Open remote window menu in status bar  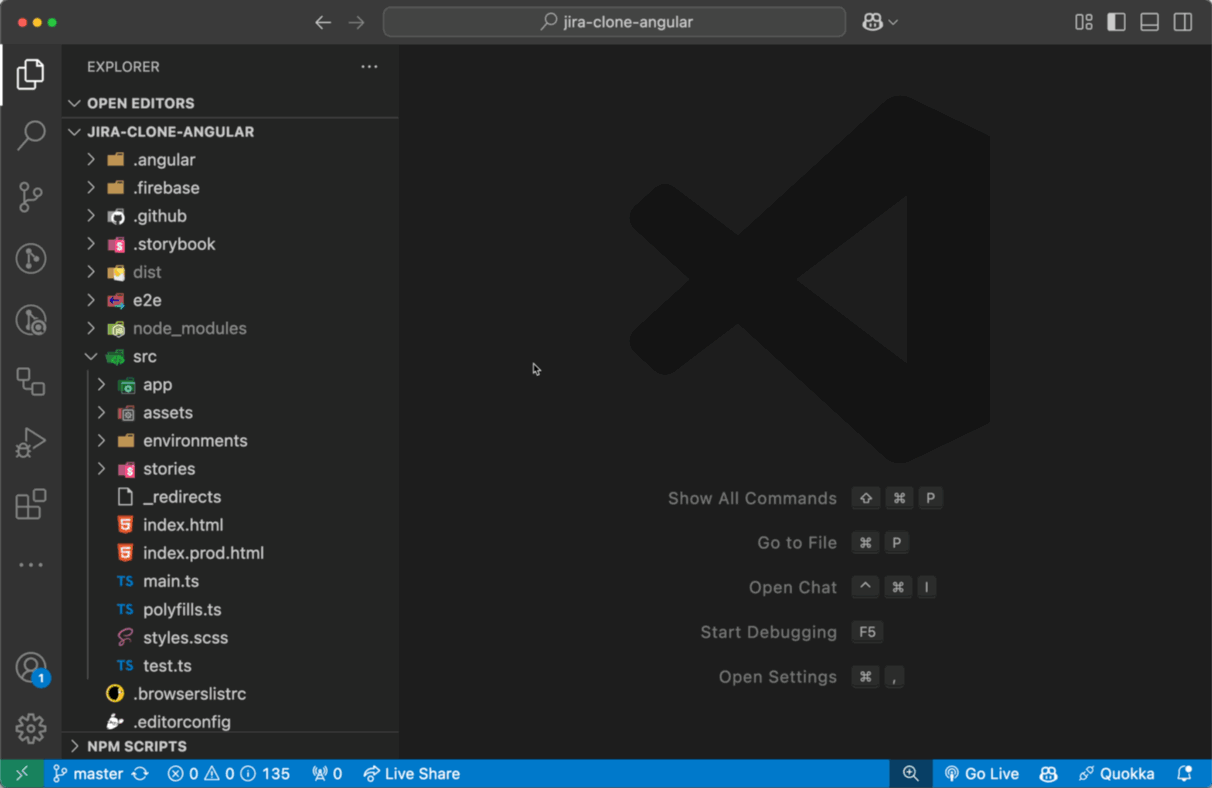[x=22, y=774]
